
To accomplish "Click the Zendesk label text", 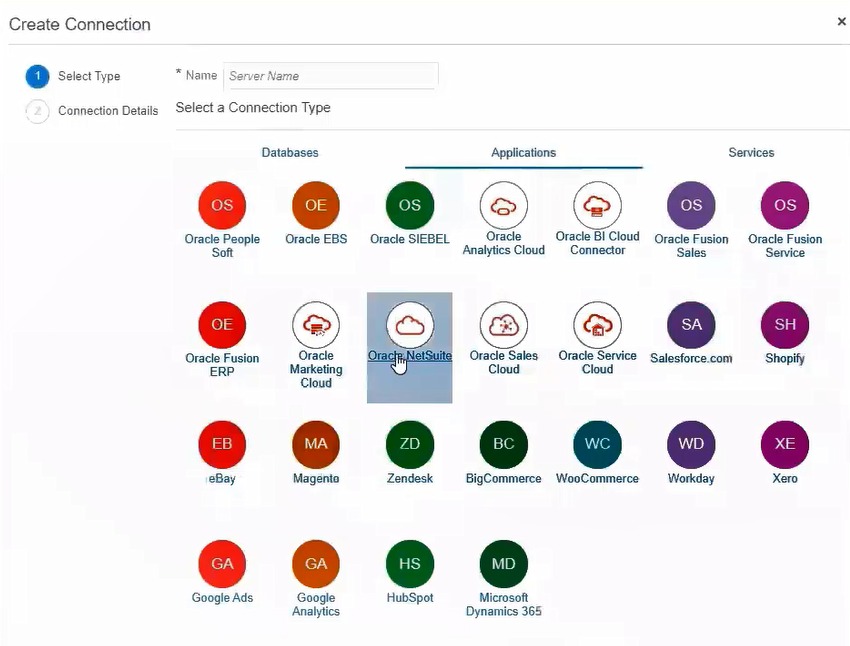I will [x=410, y=479].
